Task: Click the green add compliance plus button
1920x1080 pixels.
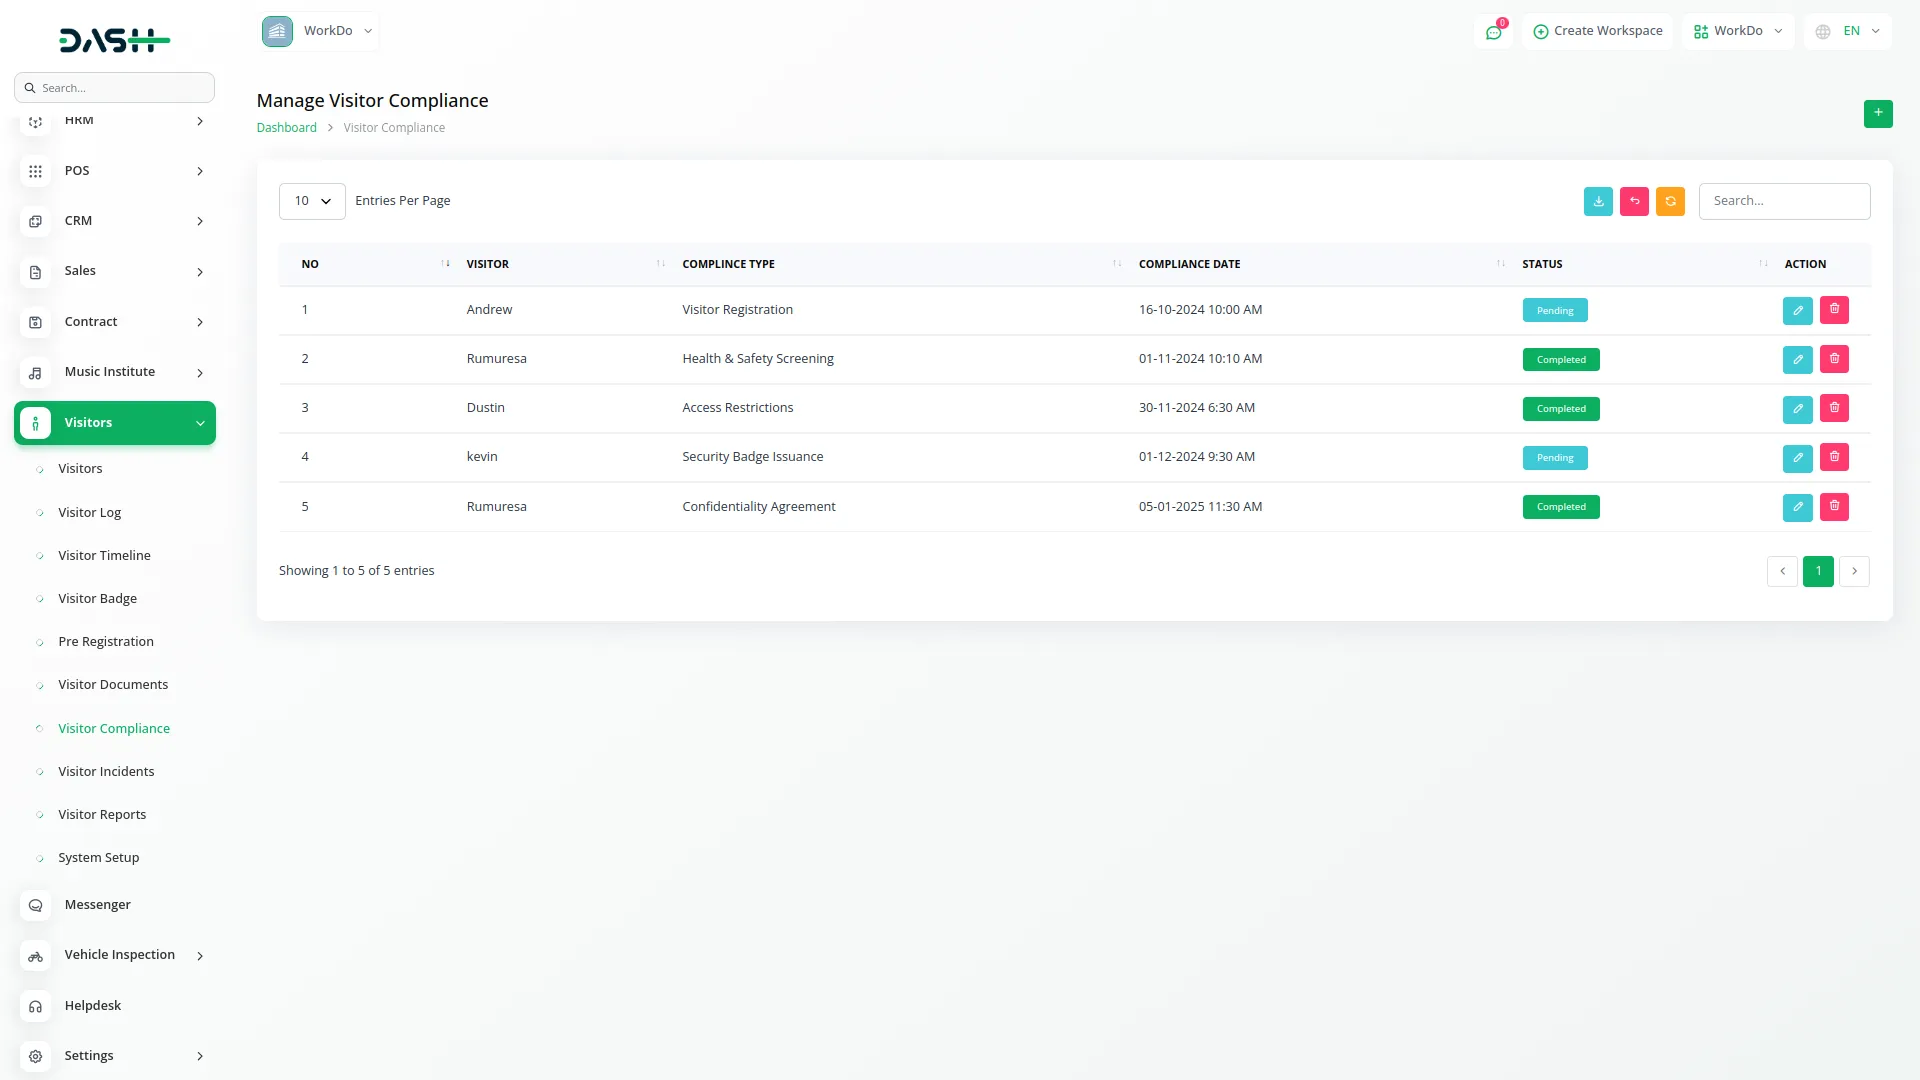Action: [1877, 113]
